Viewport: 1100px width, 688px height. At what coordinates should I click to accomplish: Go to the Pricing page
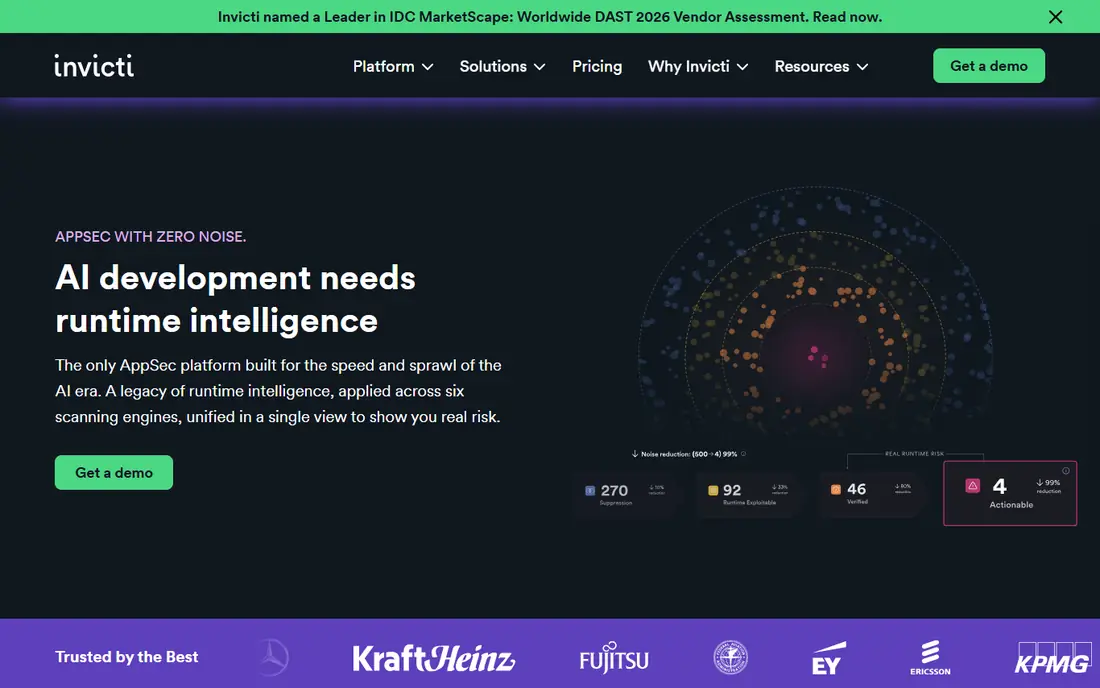(597, 66)
